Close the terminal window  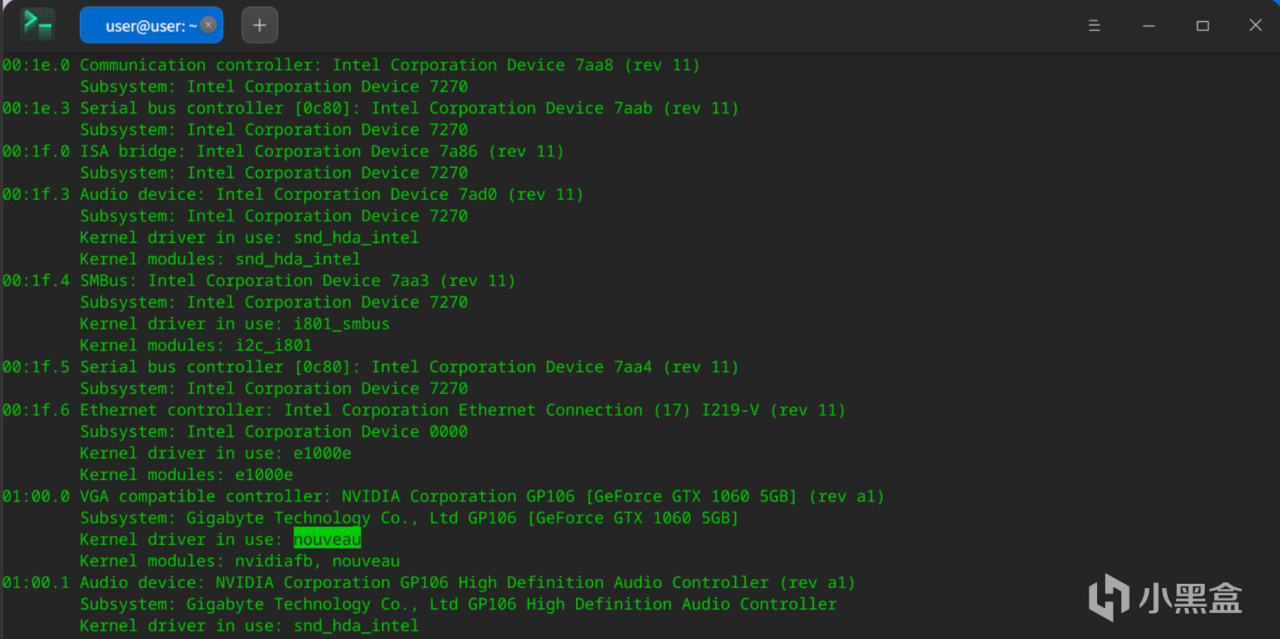pyautogui.click(x=1256, y=25)
